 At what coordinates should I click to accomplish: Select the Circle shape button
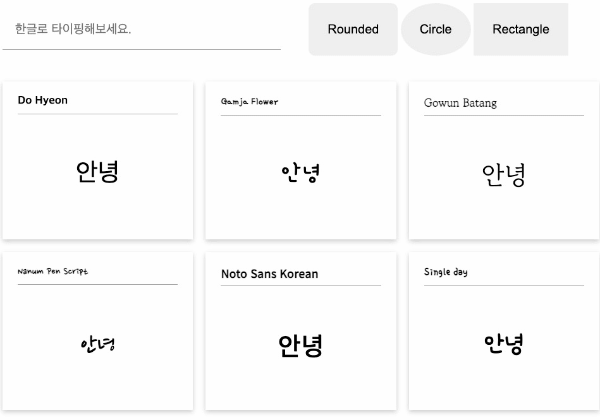(435, 29)
